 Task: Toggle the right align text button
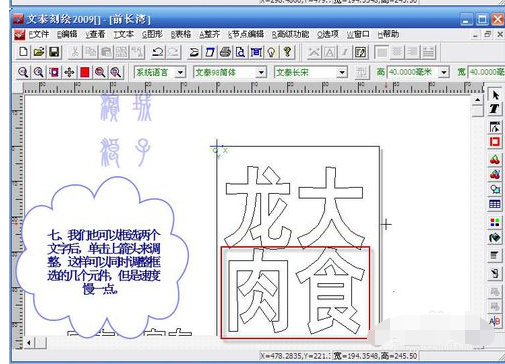point(413,52)
